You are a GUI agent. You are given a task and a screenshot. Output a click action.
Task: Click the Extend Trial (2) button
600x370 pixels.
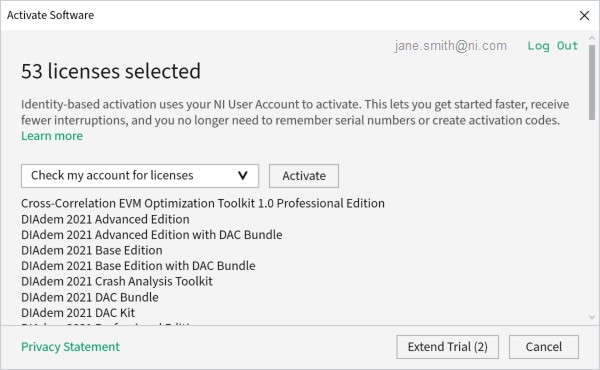447,347
